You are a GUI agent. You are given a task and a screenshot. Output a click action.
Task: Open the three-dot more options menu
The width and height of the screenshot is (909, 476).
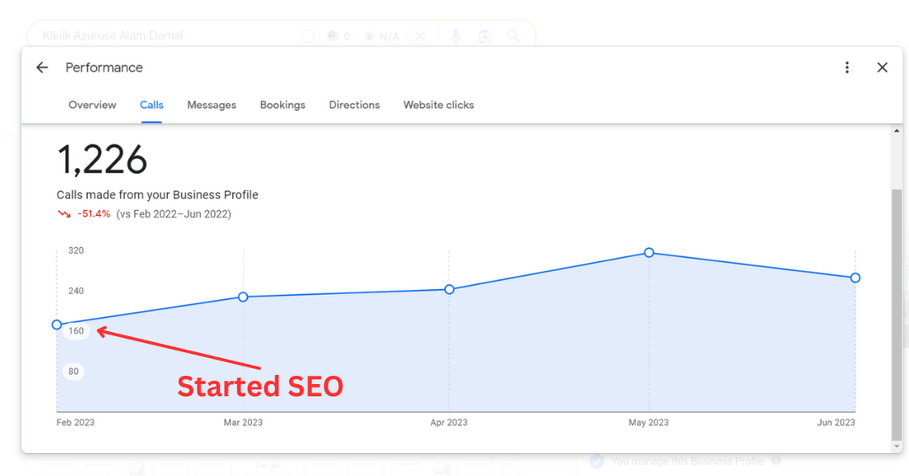coord(847,68)
